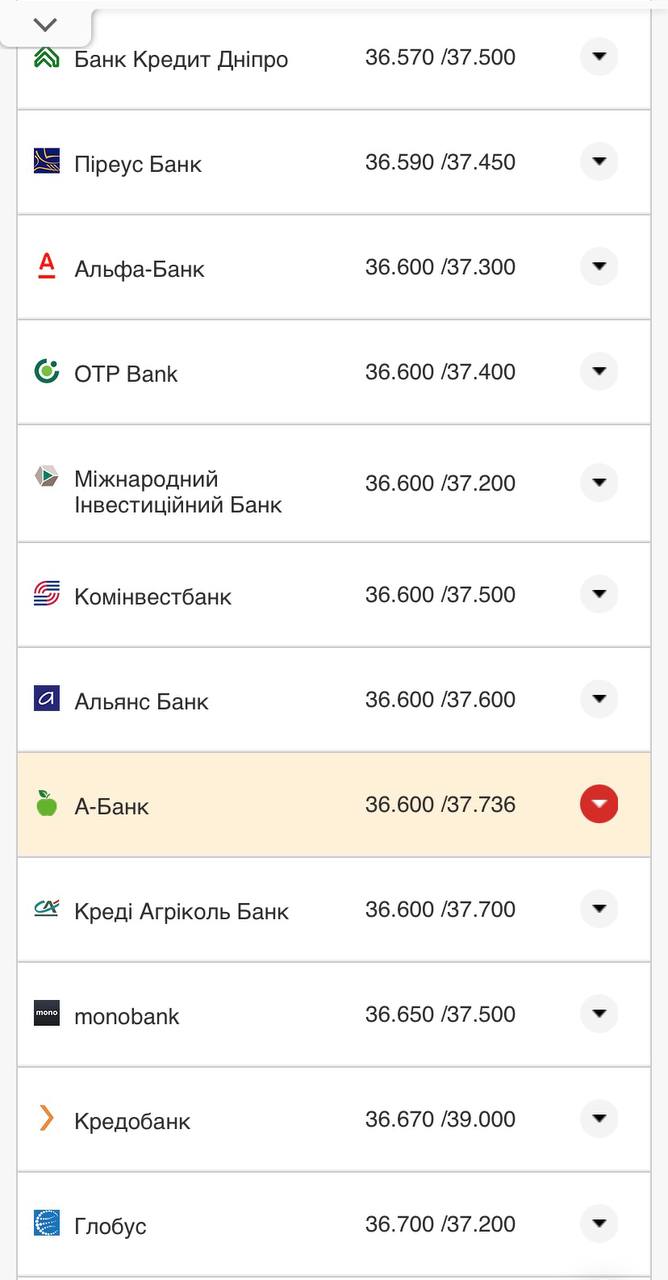The width and height of the screenshot is (668, 1280).
Task: Click the orange Кредобанк arrow logo
Action: tap(44, 1120)
